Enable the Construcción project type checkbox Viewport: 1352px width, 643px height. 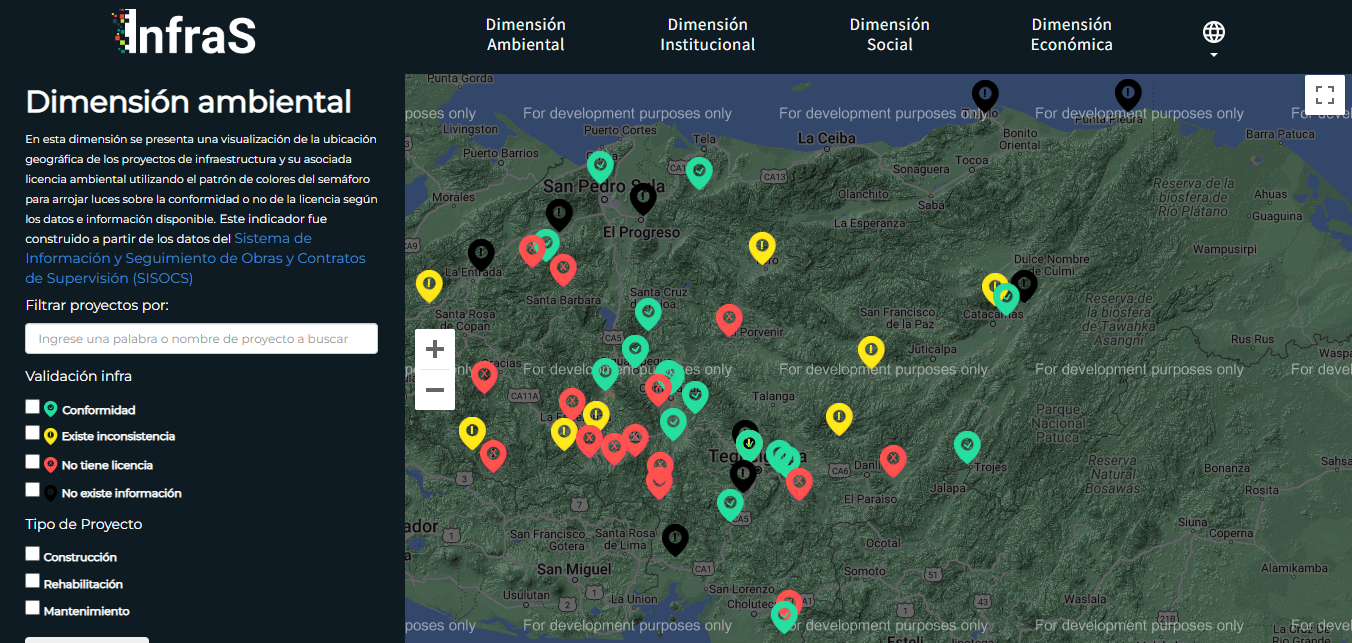point(33,555)
